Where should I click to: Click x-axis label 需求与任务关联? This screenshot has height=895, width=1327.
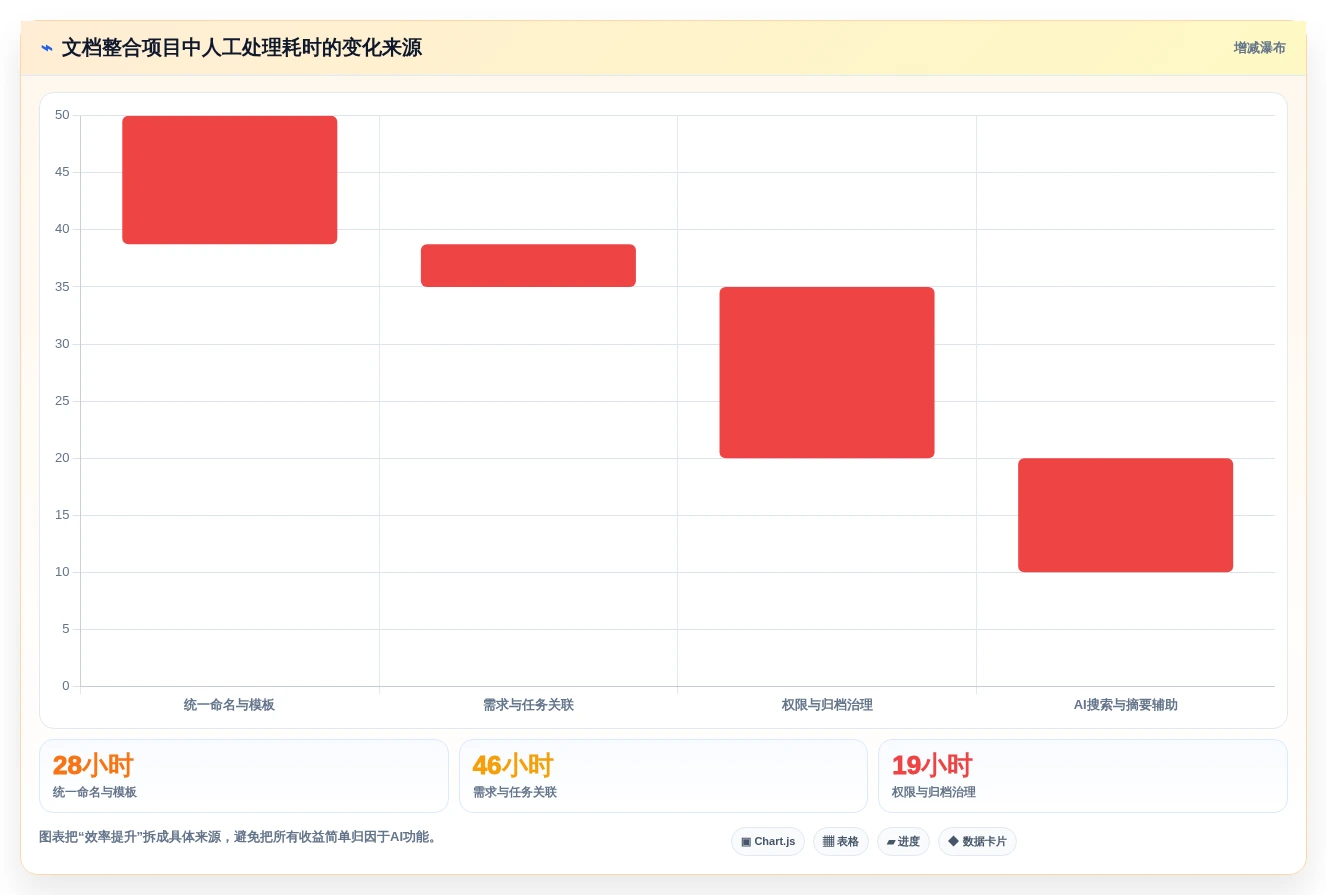coord(528,705)
